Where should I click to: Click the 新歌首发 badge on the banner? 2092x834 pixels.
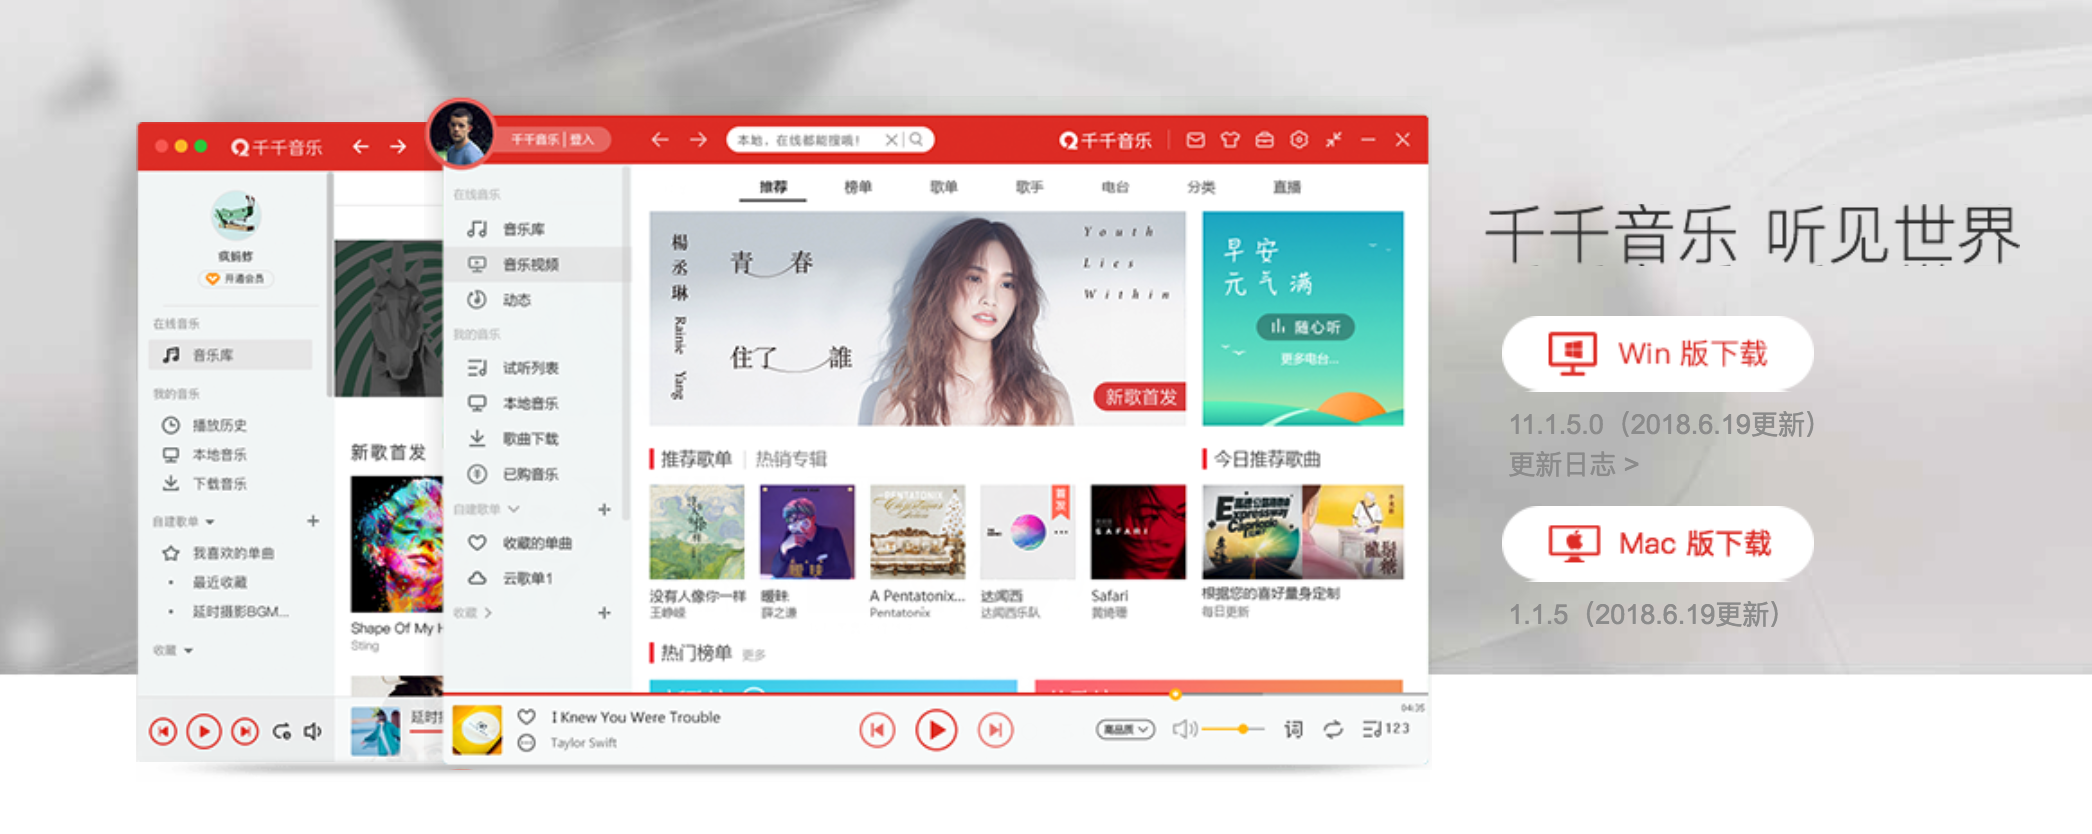[x=1140, y=397]
